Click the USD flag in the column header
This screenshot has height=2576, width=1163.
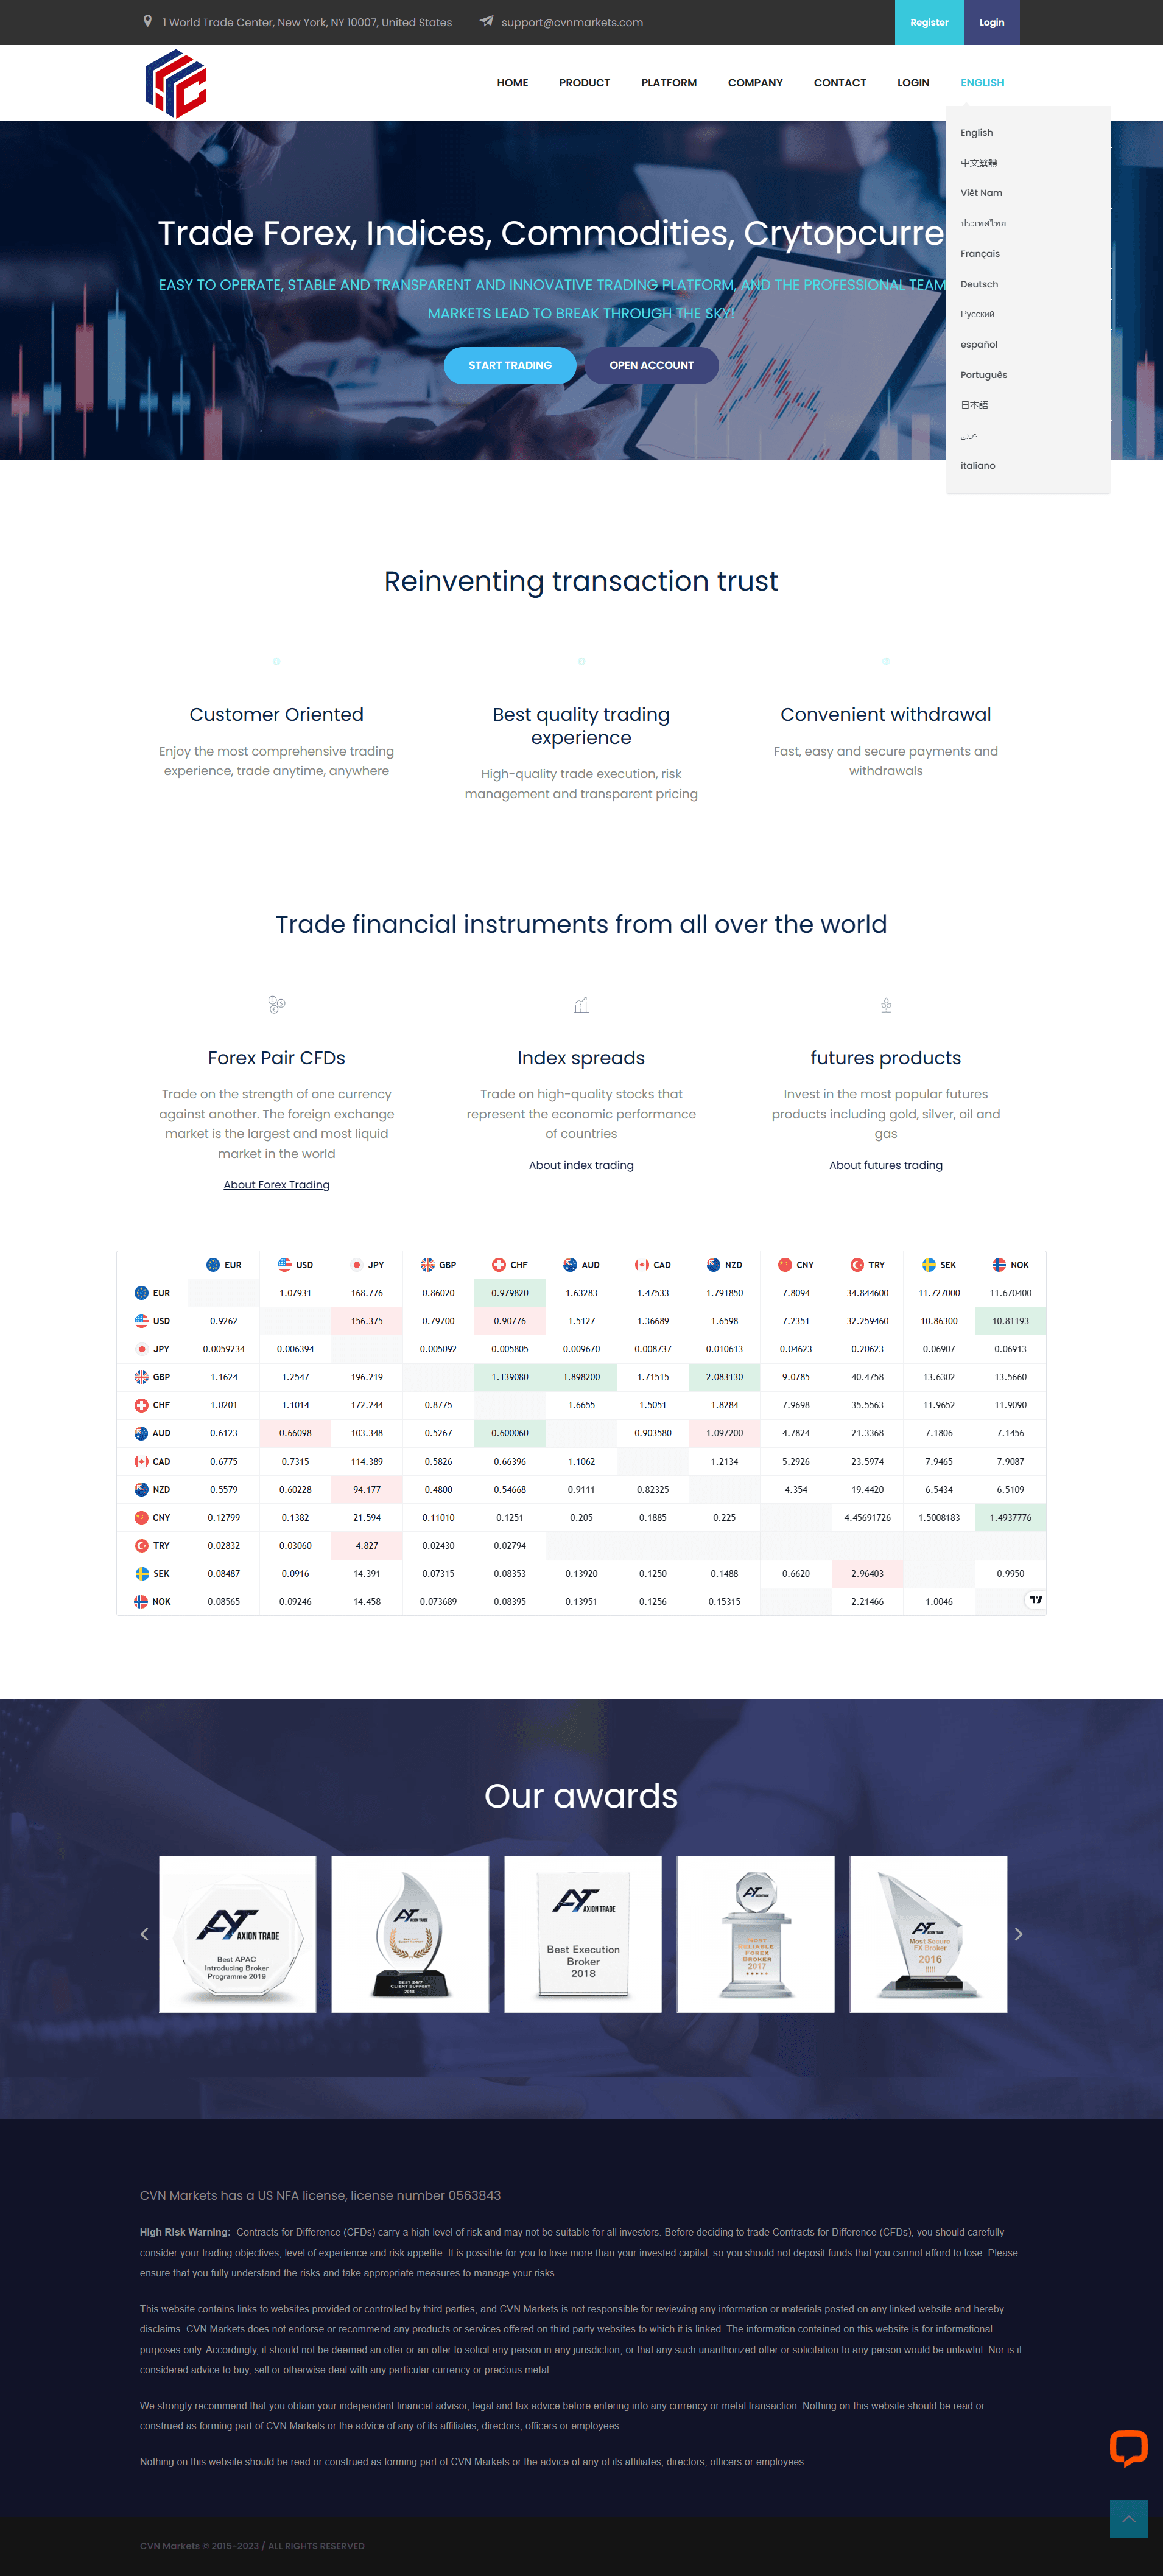click(x=284, y=1264)
